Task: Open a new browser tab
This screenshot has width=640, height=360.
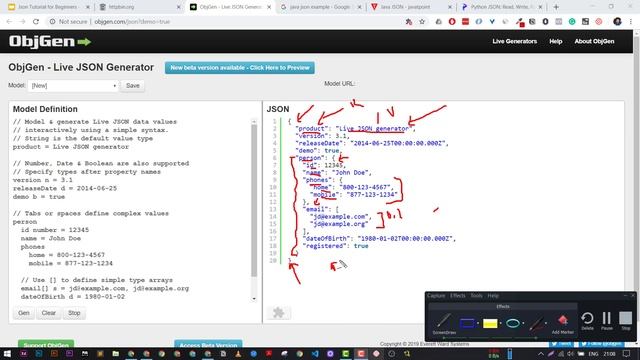Action: 556,7
